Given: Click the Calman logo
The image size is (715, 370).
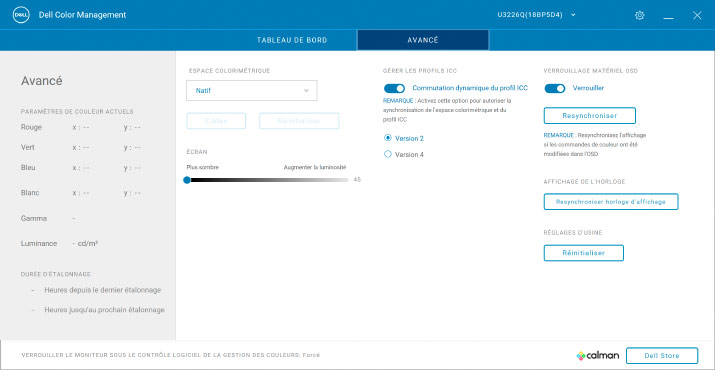Looking at the screenshot, I should [x=597, y=355].
